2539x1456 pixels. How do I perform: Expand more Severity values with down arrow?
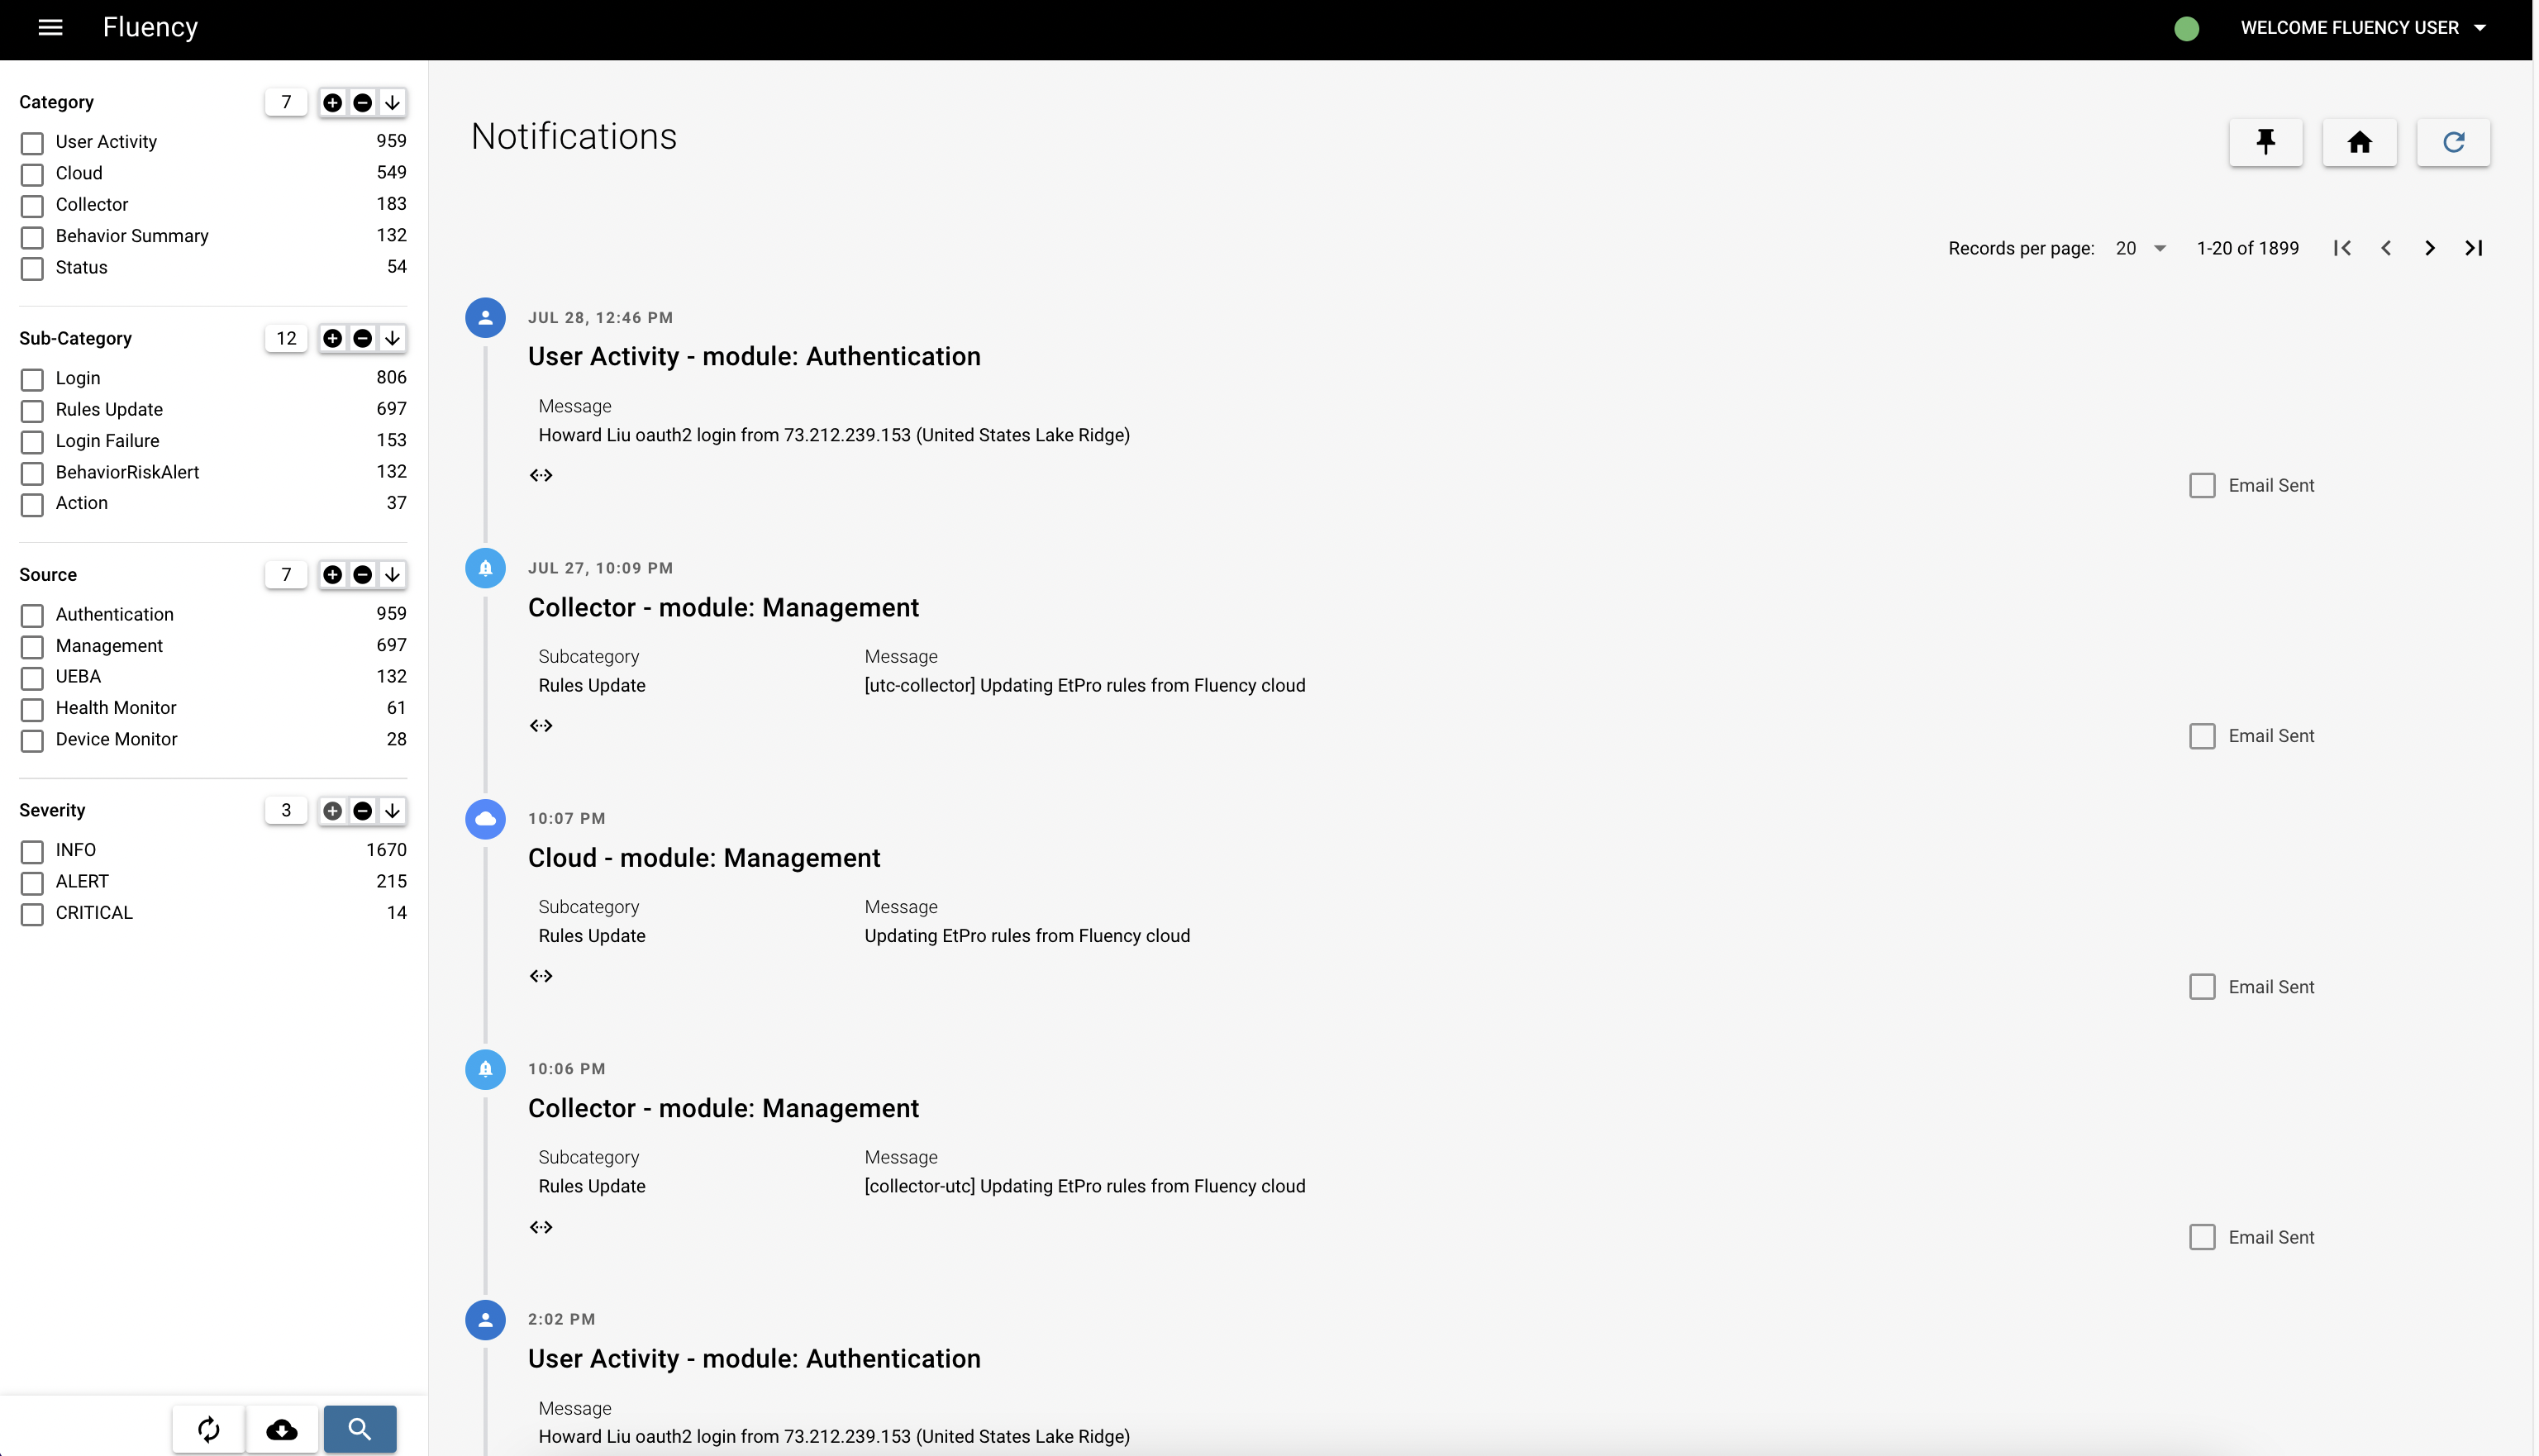click(393, 810)
